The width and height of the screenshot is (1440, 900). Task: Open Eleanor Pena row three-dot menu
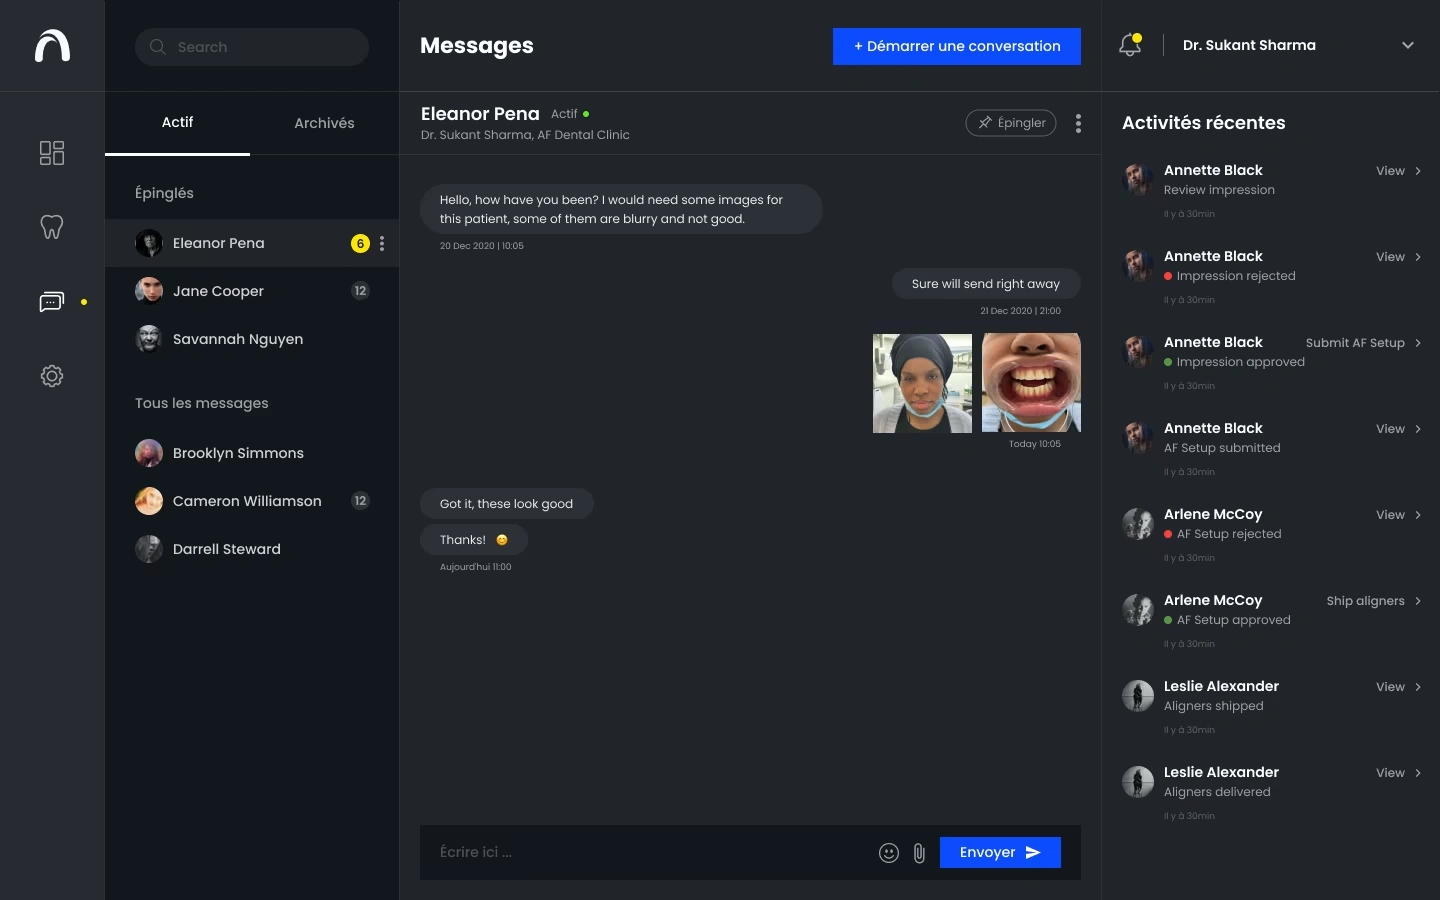[382, 243]
